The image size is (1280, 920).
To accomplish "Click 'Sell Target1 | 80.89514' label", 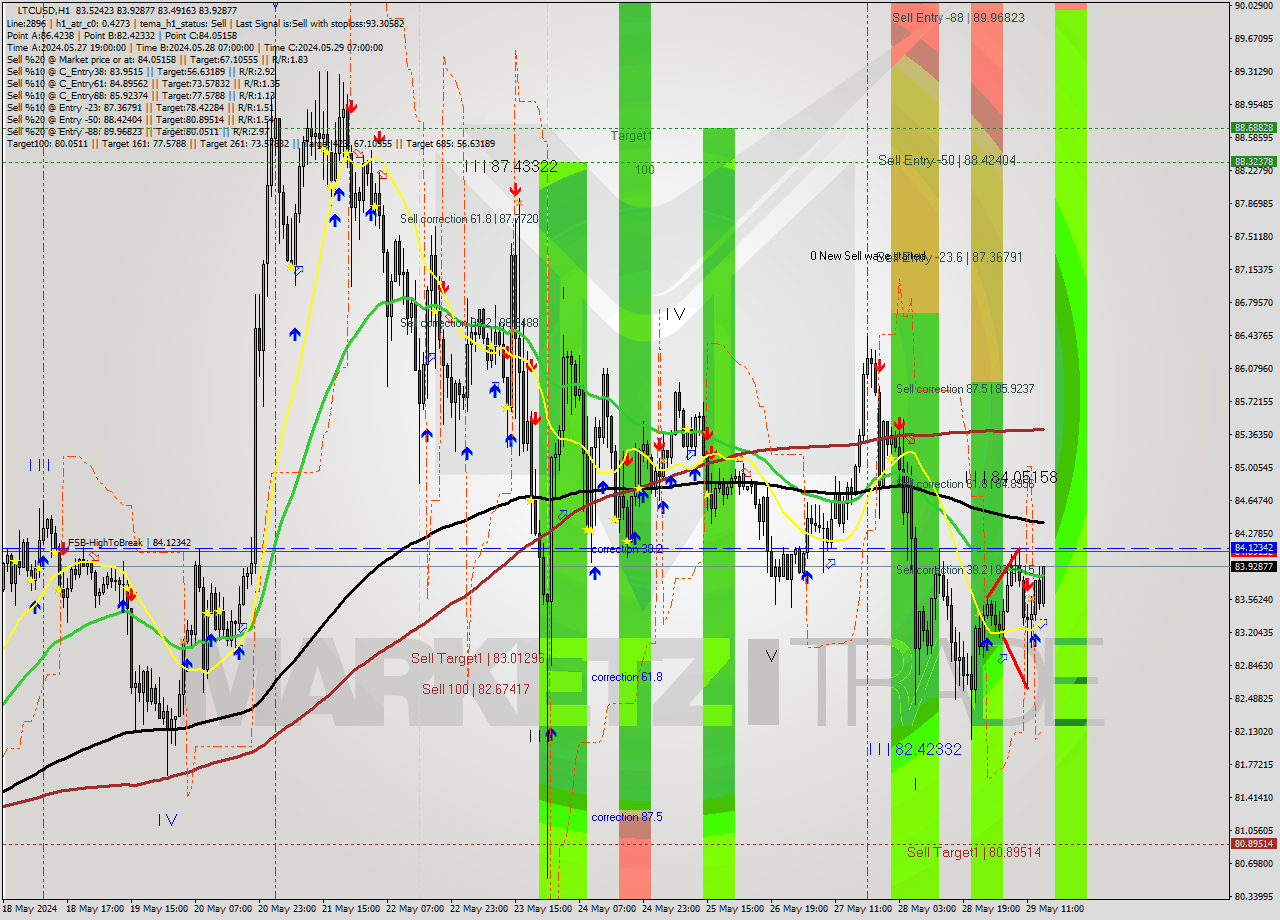I will coord(974,853).
